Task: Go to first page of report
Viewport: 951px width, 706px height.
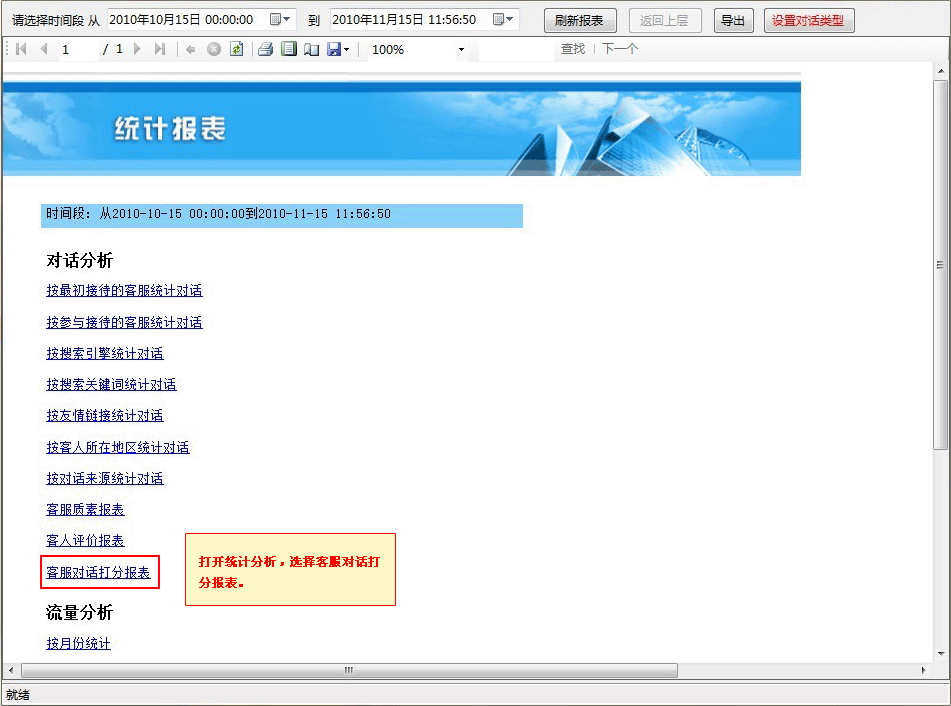Action: point(21,49)
